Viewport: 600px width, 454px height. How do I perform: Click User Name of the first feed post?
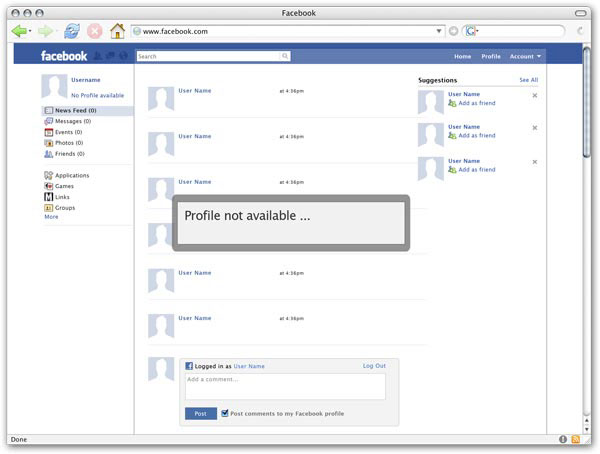[x=195, y=91]
